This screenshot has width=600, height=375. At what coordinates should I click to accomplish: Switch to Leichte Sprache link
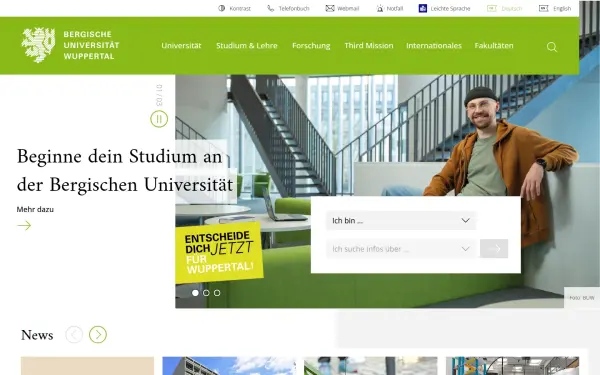450,8
